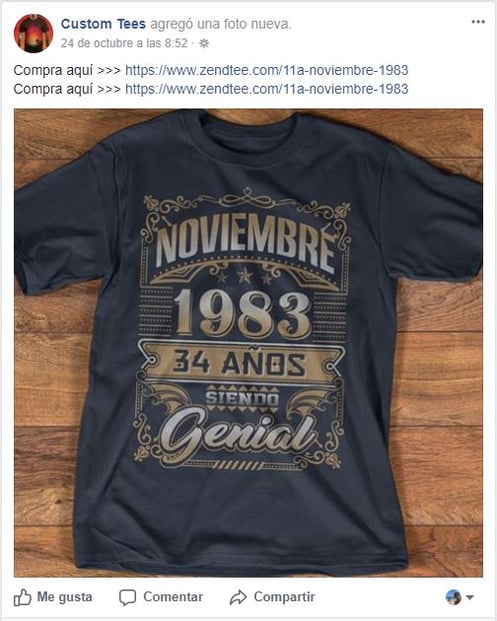The image size is (497, 621).
Task: Follow the second zendtee.com noviembre-1983 link
Action: tap(267, 89)
